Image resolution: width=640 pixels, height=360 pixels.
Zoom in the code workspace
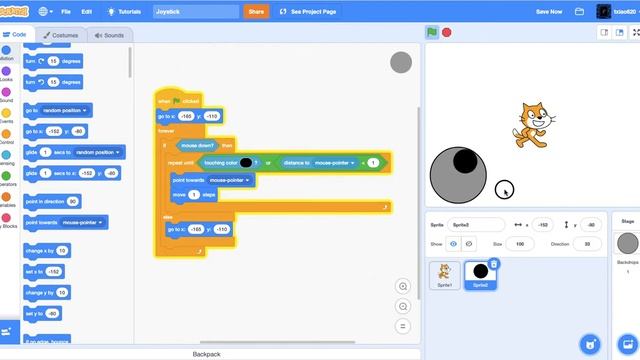(x=403, y=287)
